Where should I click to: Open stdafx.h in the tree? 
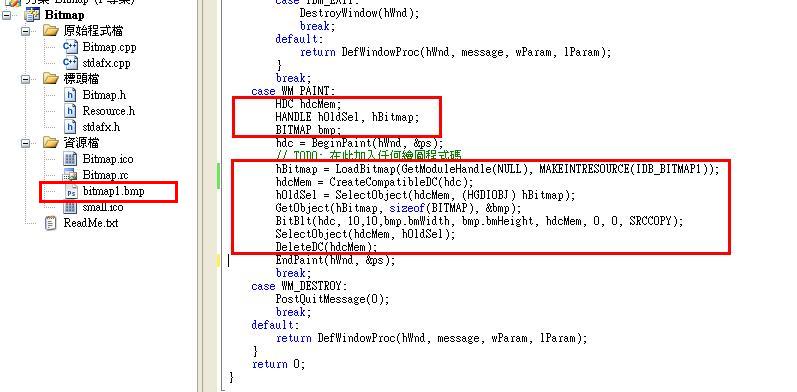pos(101,127)
